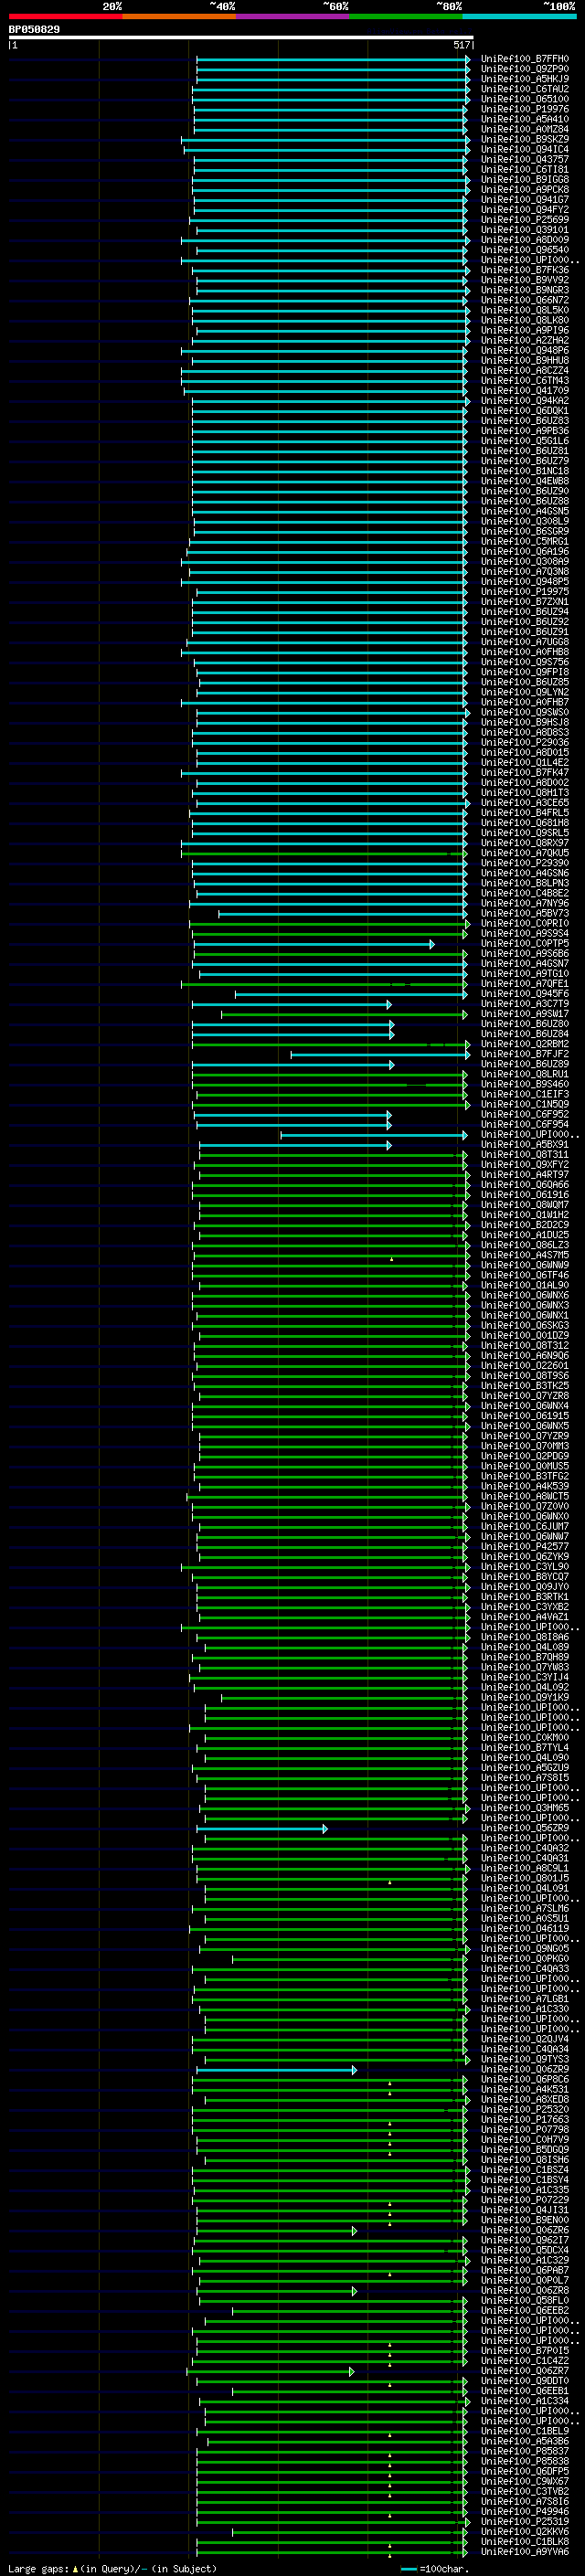This screenshot has width=585, height=2576.
Task: Select the BP050829 query name
Action: (34, 29)
